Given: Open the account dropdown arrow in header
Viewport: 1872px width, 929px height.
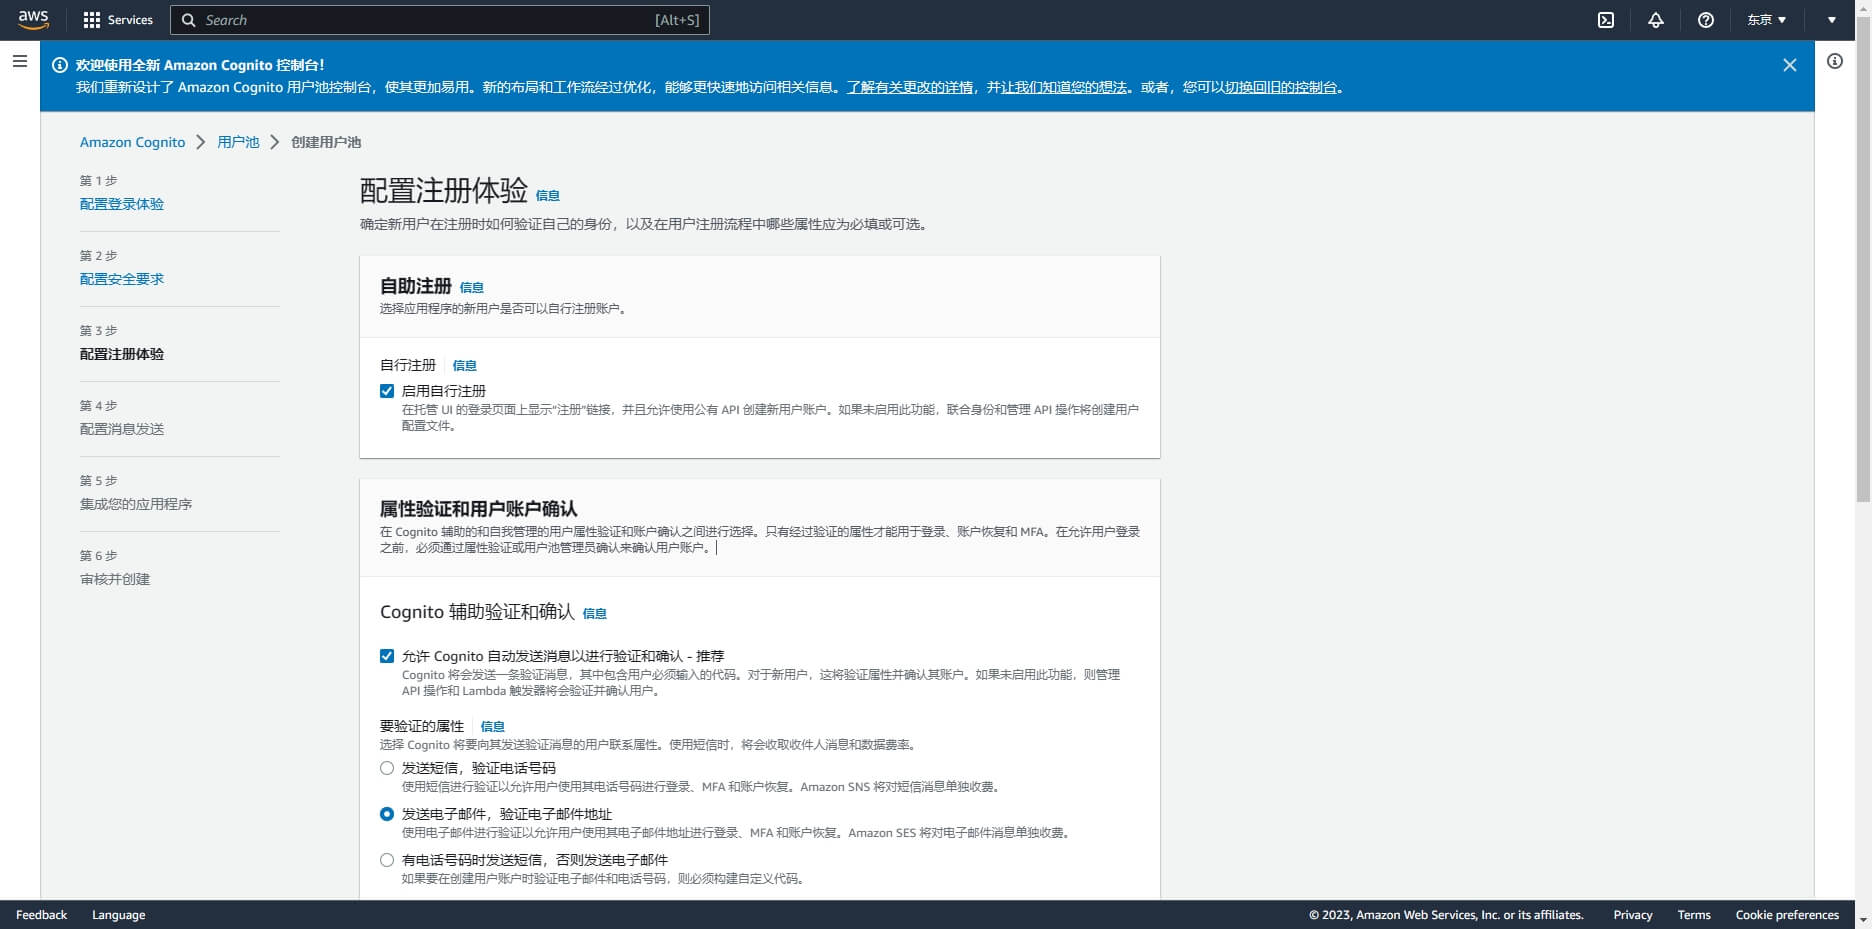Looking at the screenshot, I should [1832, 20].
